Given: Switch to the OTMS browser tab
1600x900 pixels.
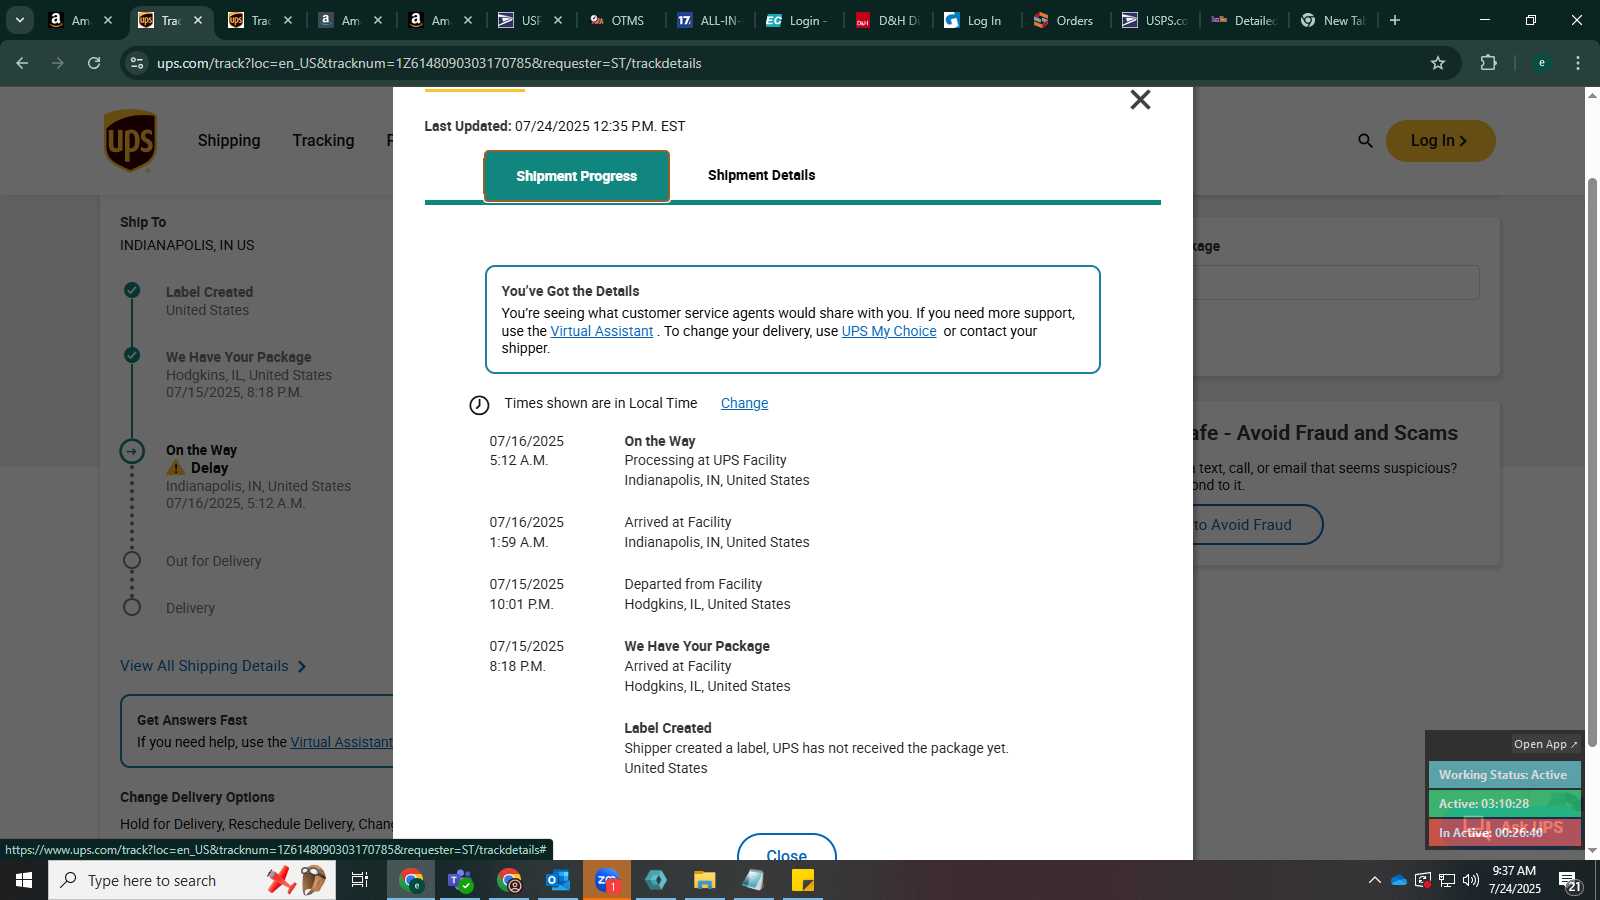Looking at the screenshot, I should coord(622,20).
